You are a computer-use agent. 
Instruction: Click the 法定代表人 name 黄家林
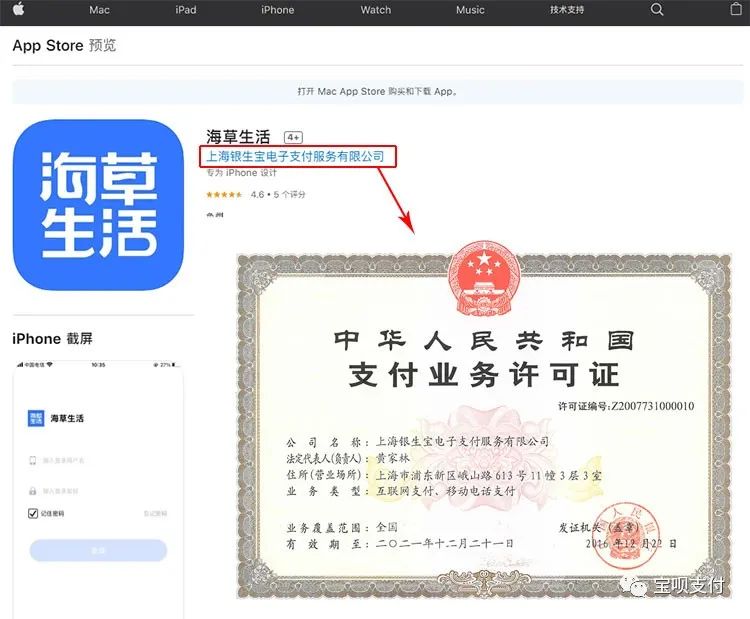(393, 458)
